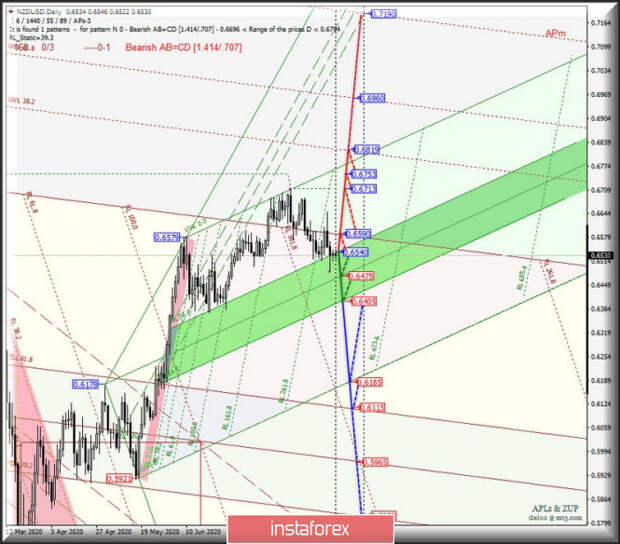Click the 0.7190 price label at top
The height and width of the screenshot is (544, 620).
pyautogui.click(x=383, y=14)
